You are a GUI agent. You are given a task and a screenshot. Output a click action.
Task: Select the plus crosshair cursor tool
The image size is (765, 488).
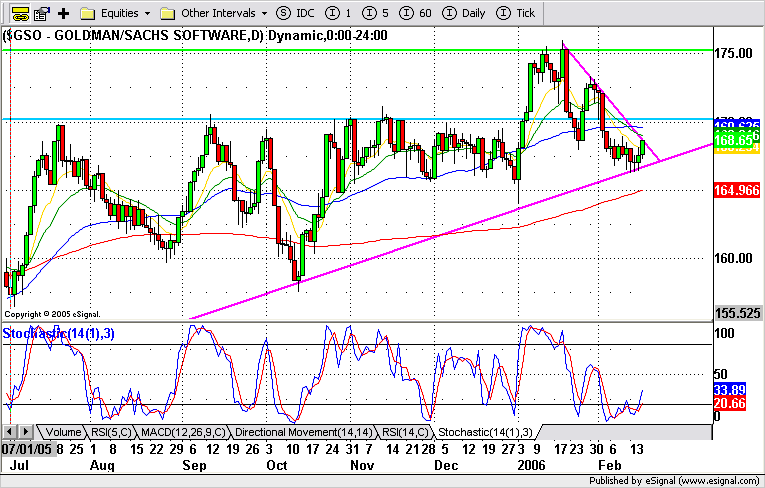pos(63,13)
